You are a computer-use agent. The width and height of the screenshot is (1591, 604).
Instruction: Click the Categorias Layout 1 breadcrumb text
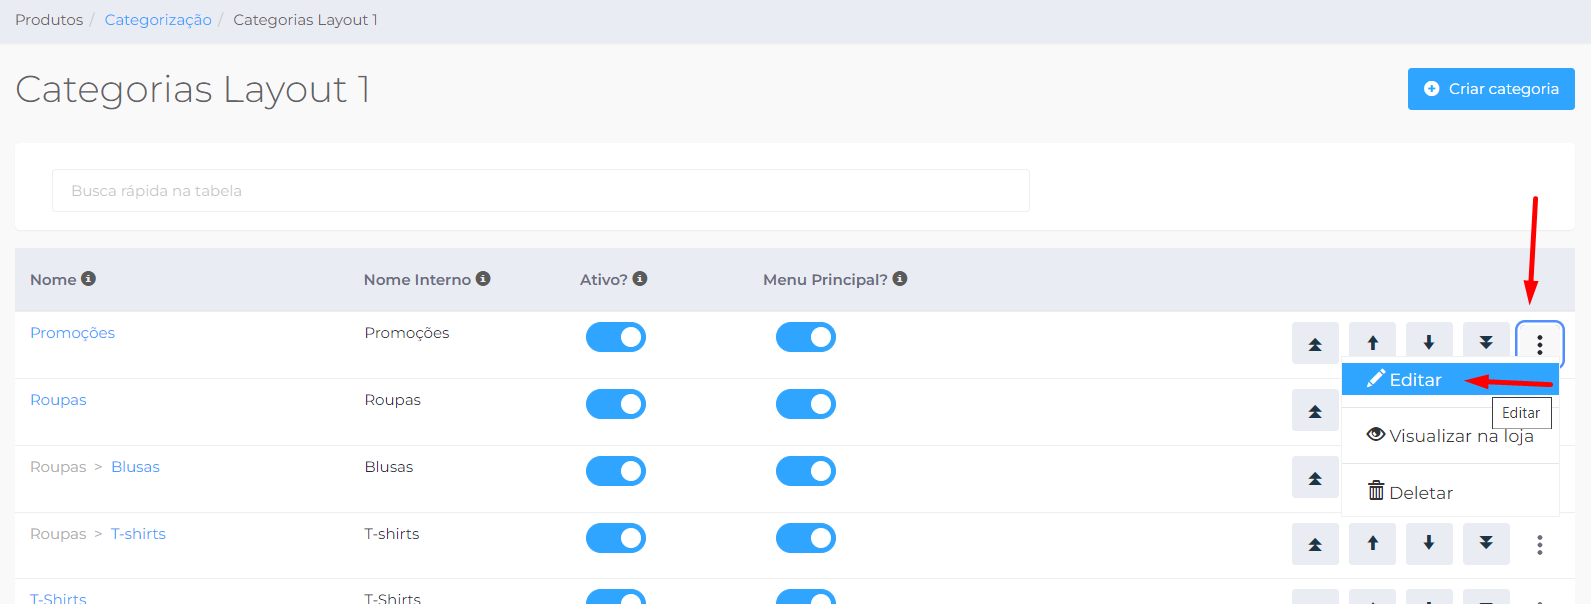[305, 20]
